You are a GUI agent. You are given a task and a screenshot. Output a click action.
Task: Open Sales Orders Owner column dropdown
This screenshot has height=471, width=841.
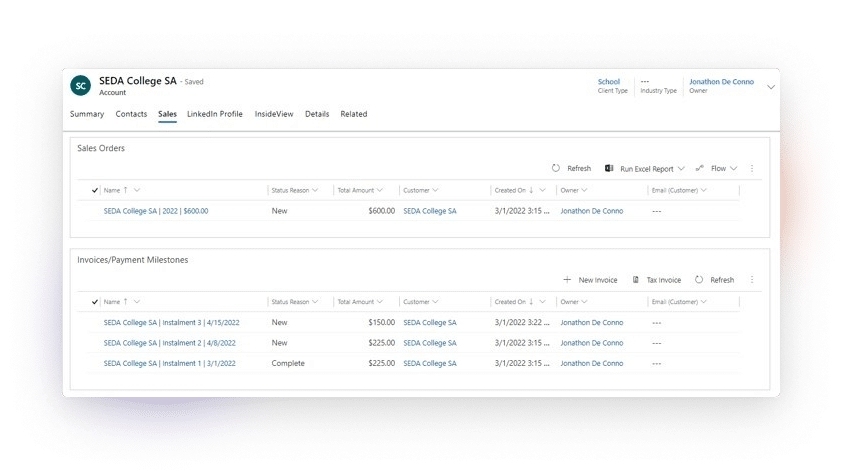pyautogui.click(x=584, y=190)
